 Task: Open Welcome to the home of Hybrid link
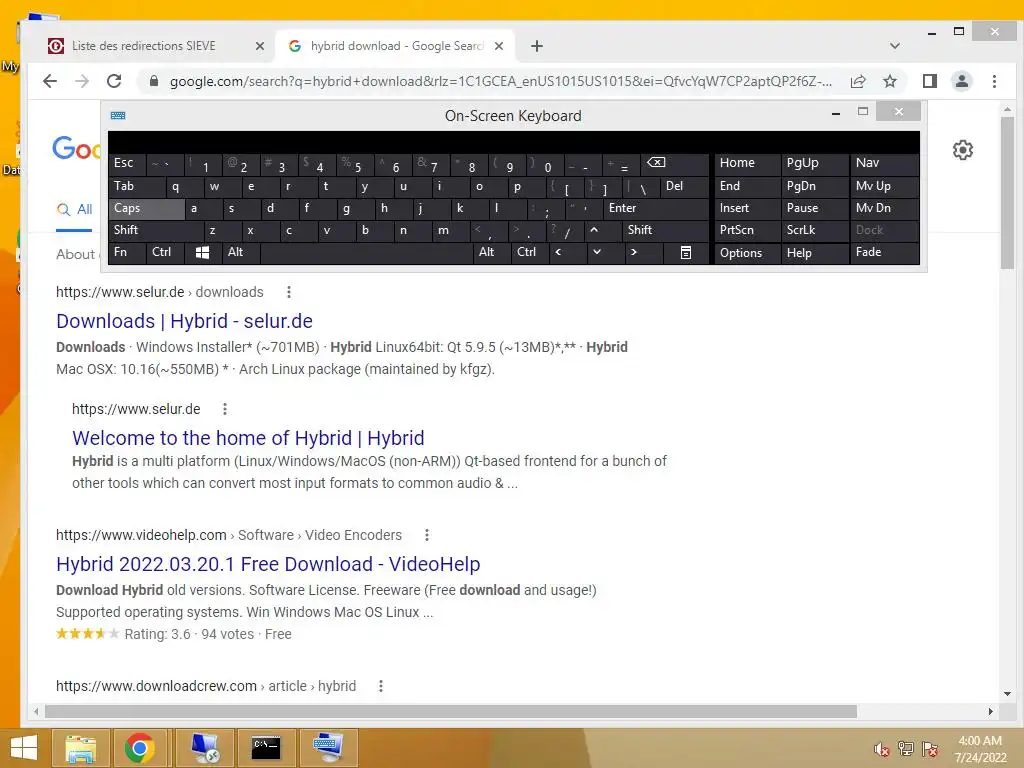(248, 438)
